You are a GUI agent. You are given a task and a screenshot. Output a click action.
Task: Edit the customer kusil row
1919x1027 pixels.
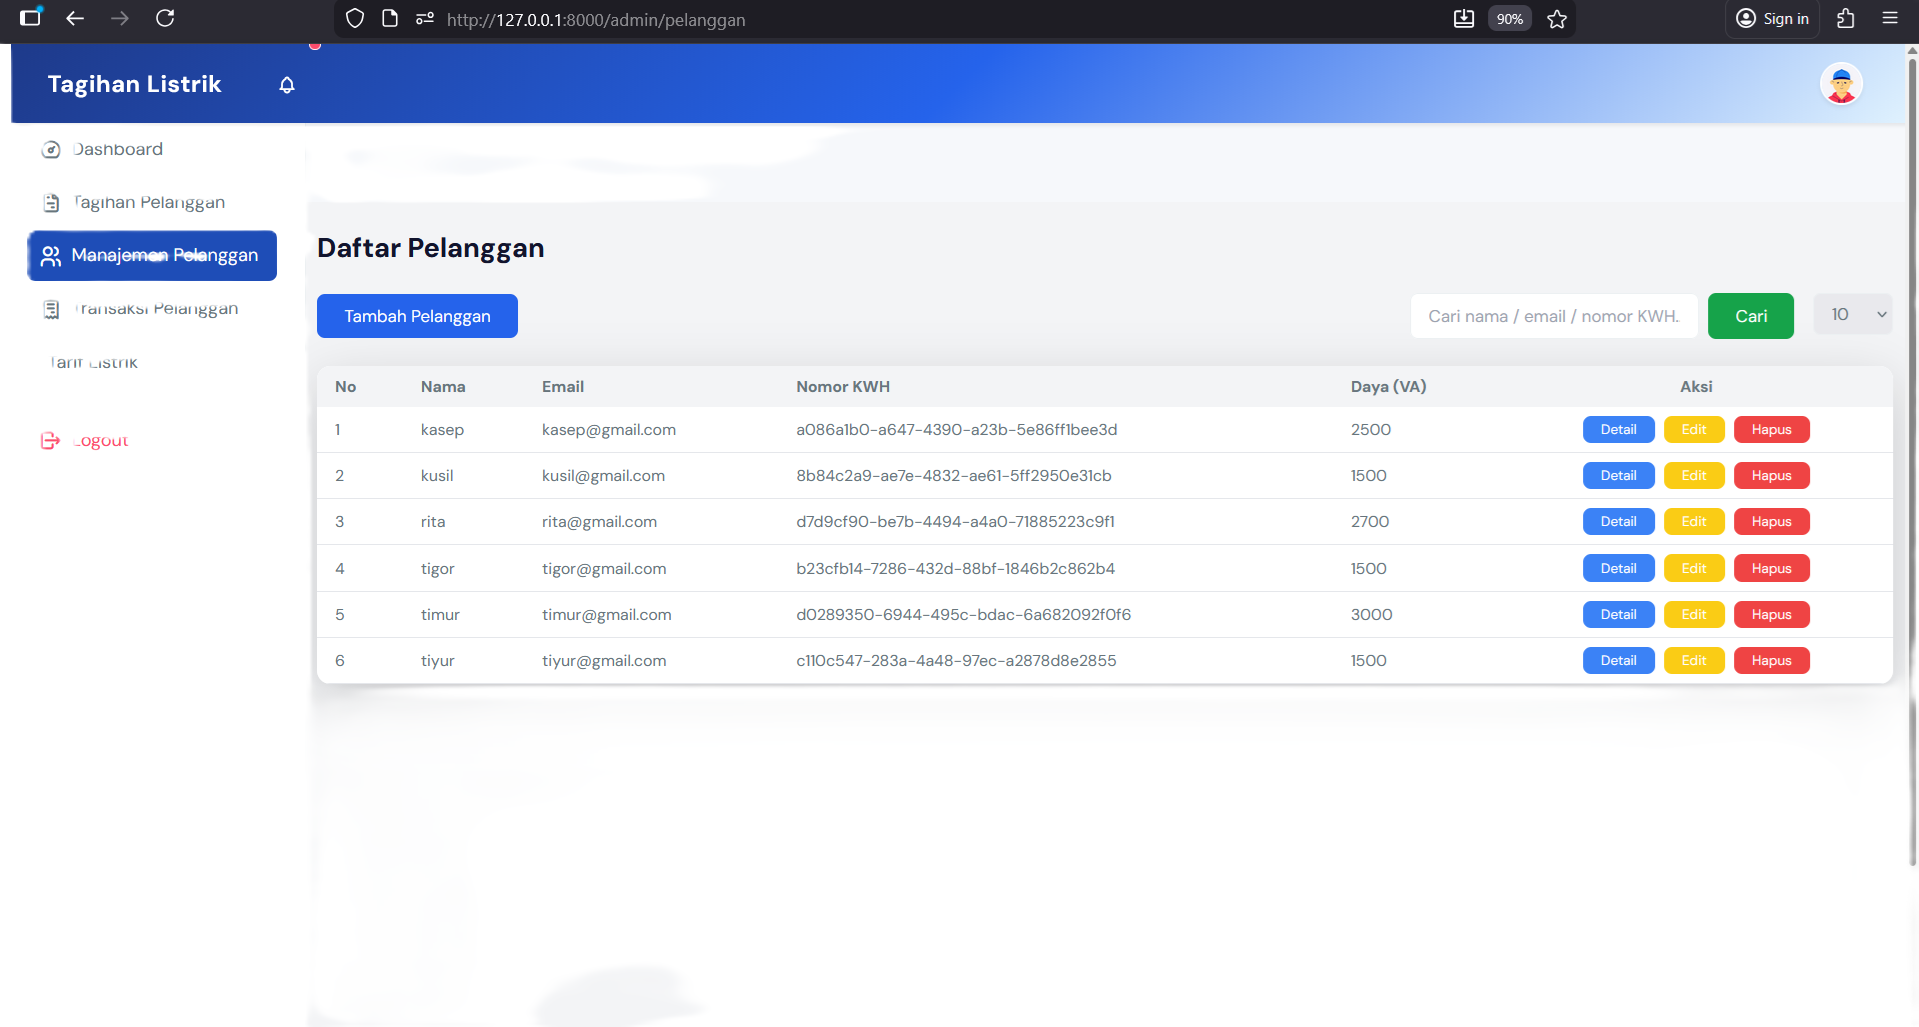(x=1693, y=476)
